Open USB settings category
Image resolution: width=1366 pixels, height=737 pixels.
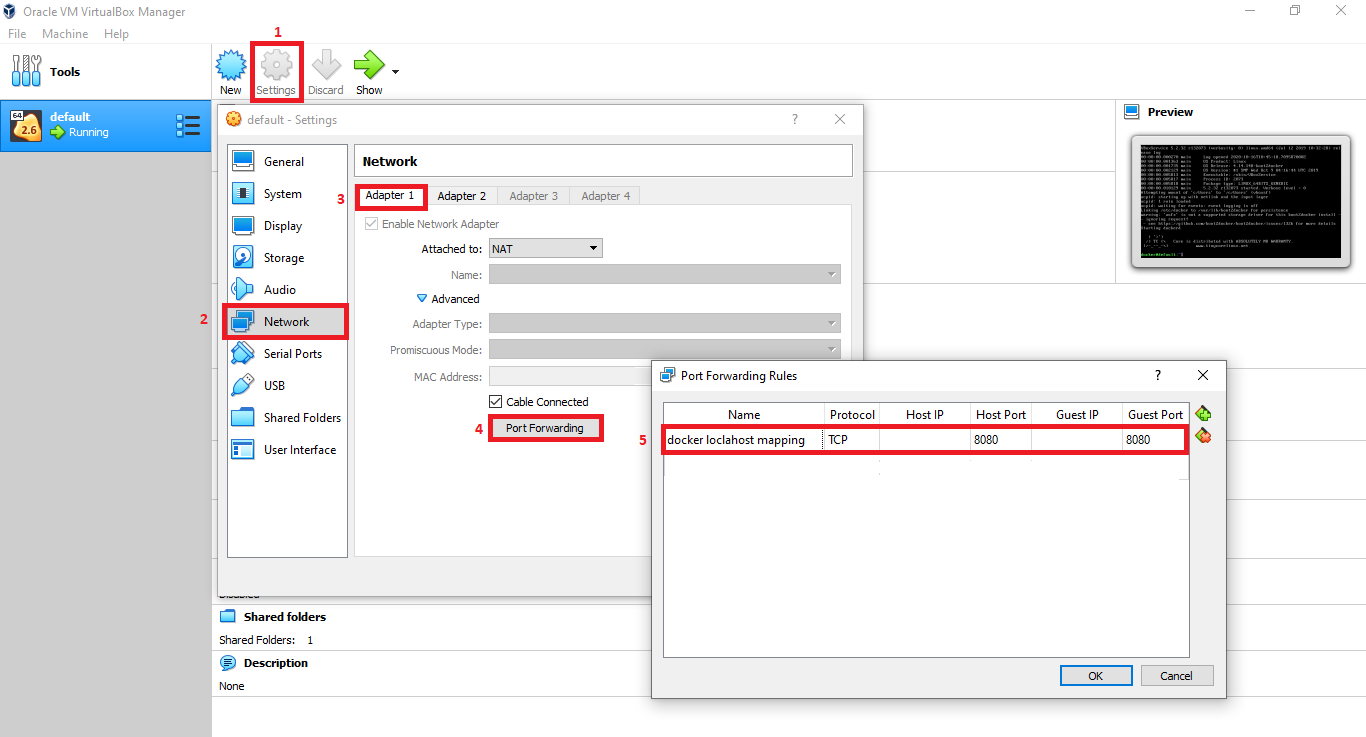[x=287, y=385]
